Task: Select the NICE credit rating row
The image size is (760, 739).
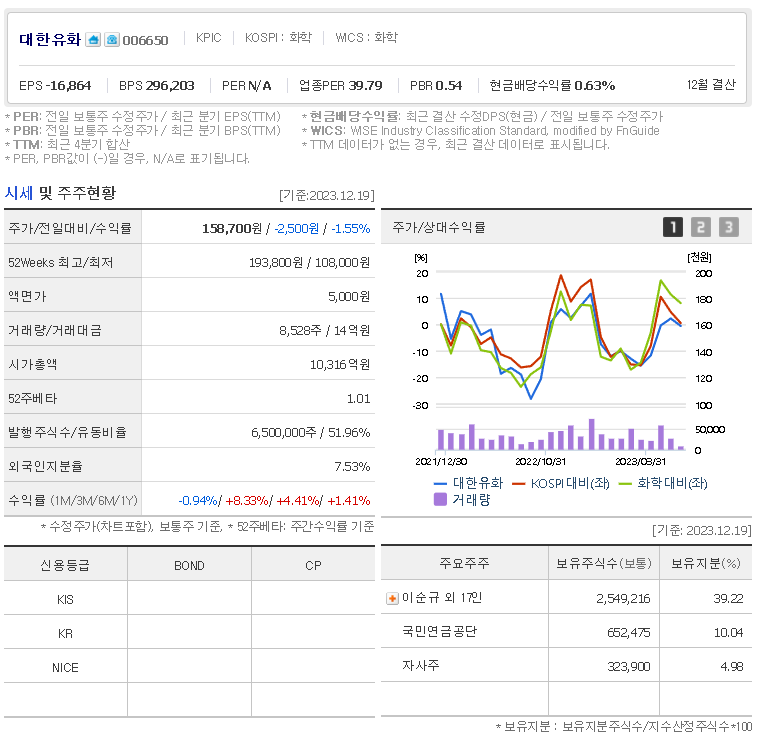Action: click(190, 667)
